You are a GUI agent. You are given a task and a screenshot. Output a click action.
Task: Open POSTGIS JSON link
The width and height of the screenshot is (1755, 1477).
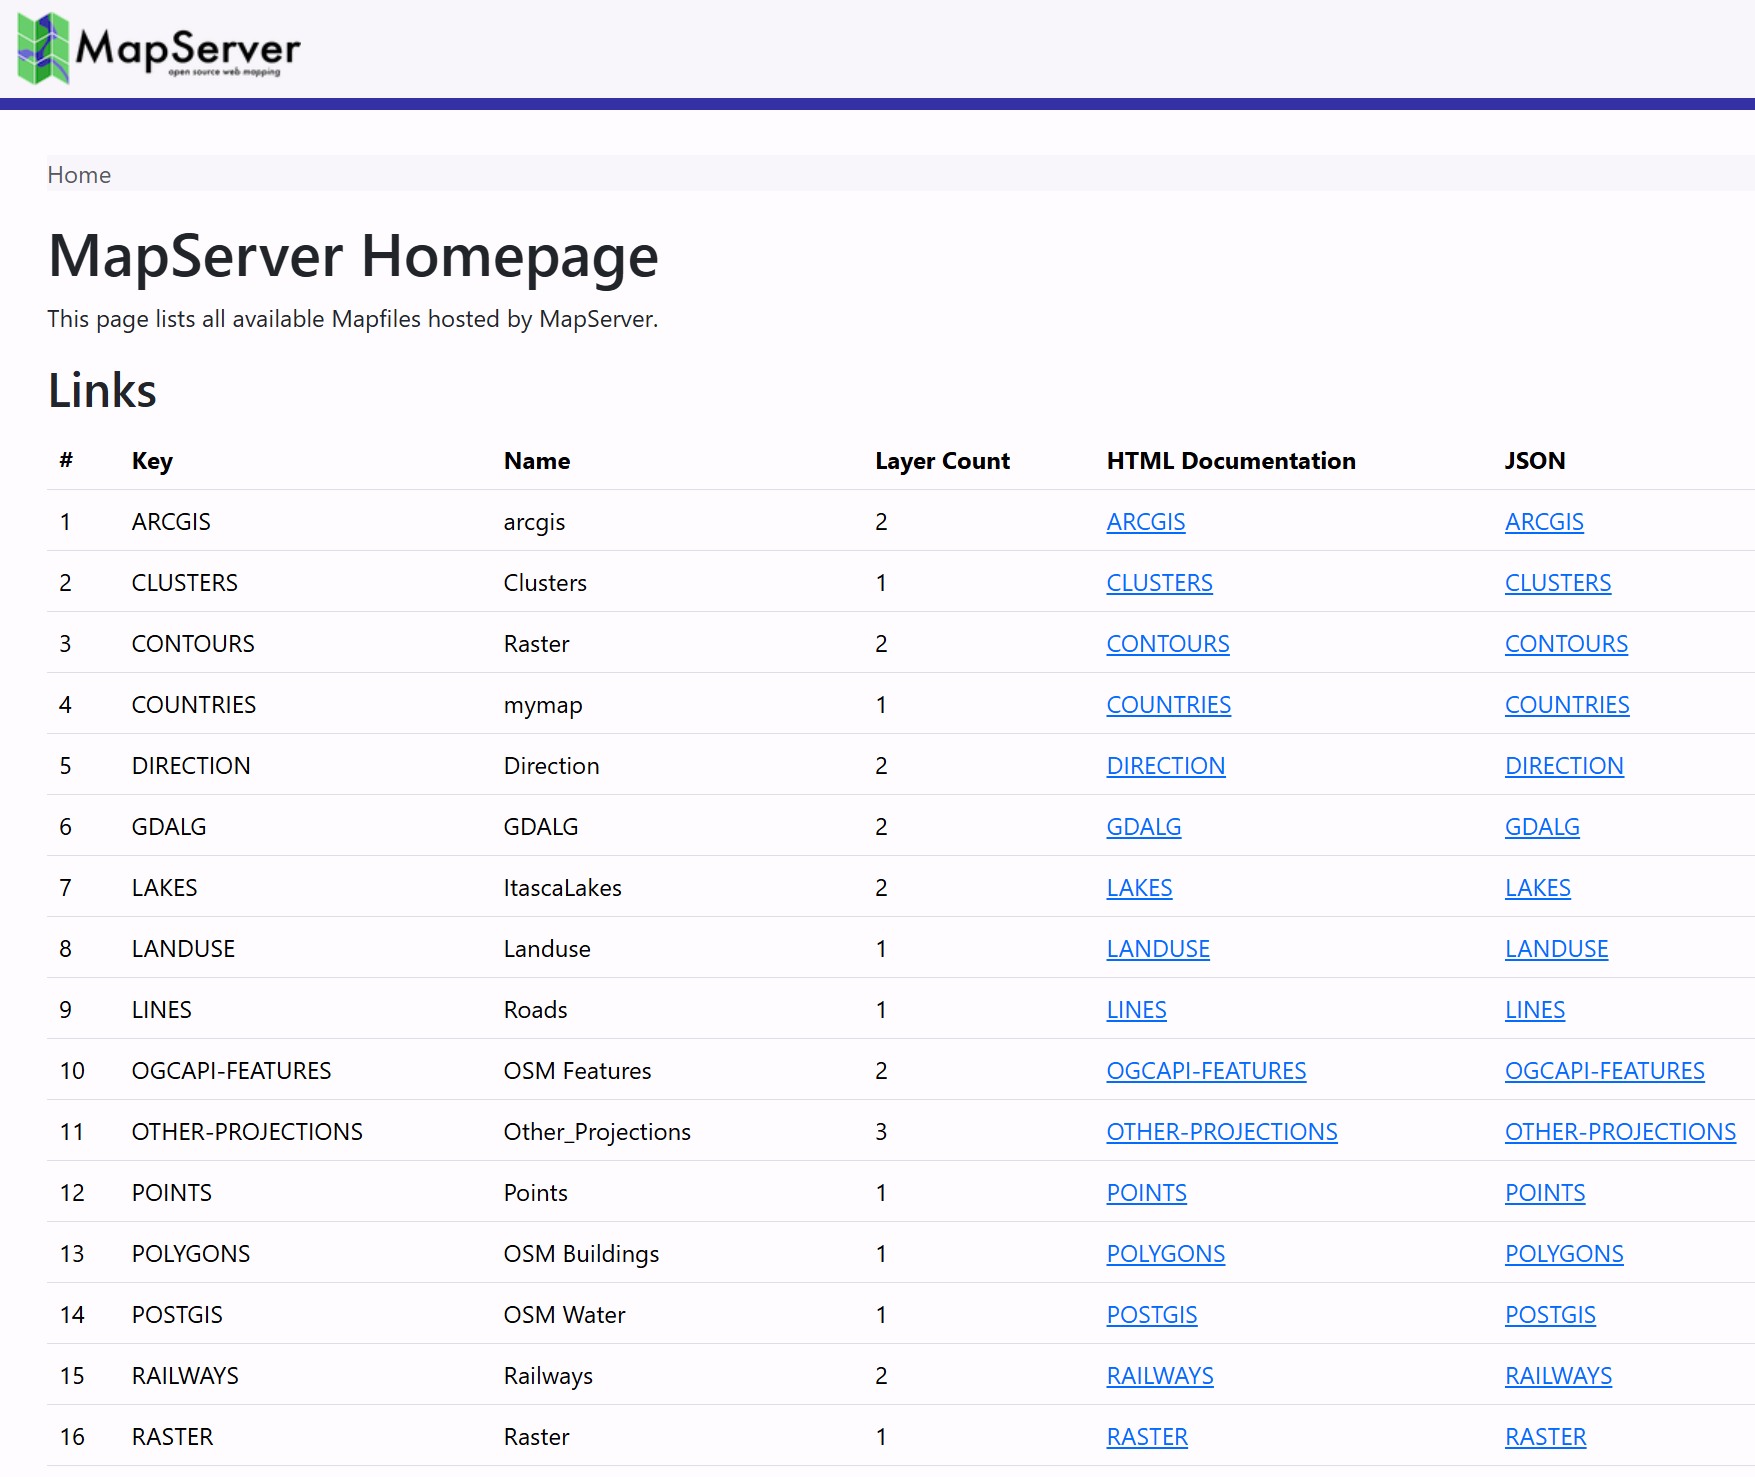click(1550, 1315)
